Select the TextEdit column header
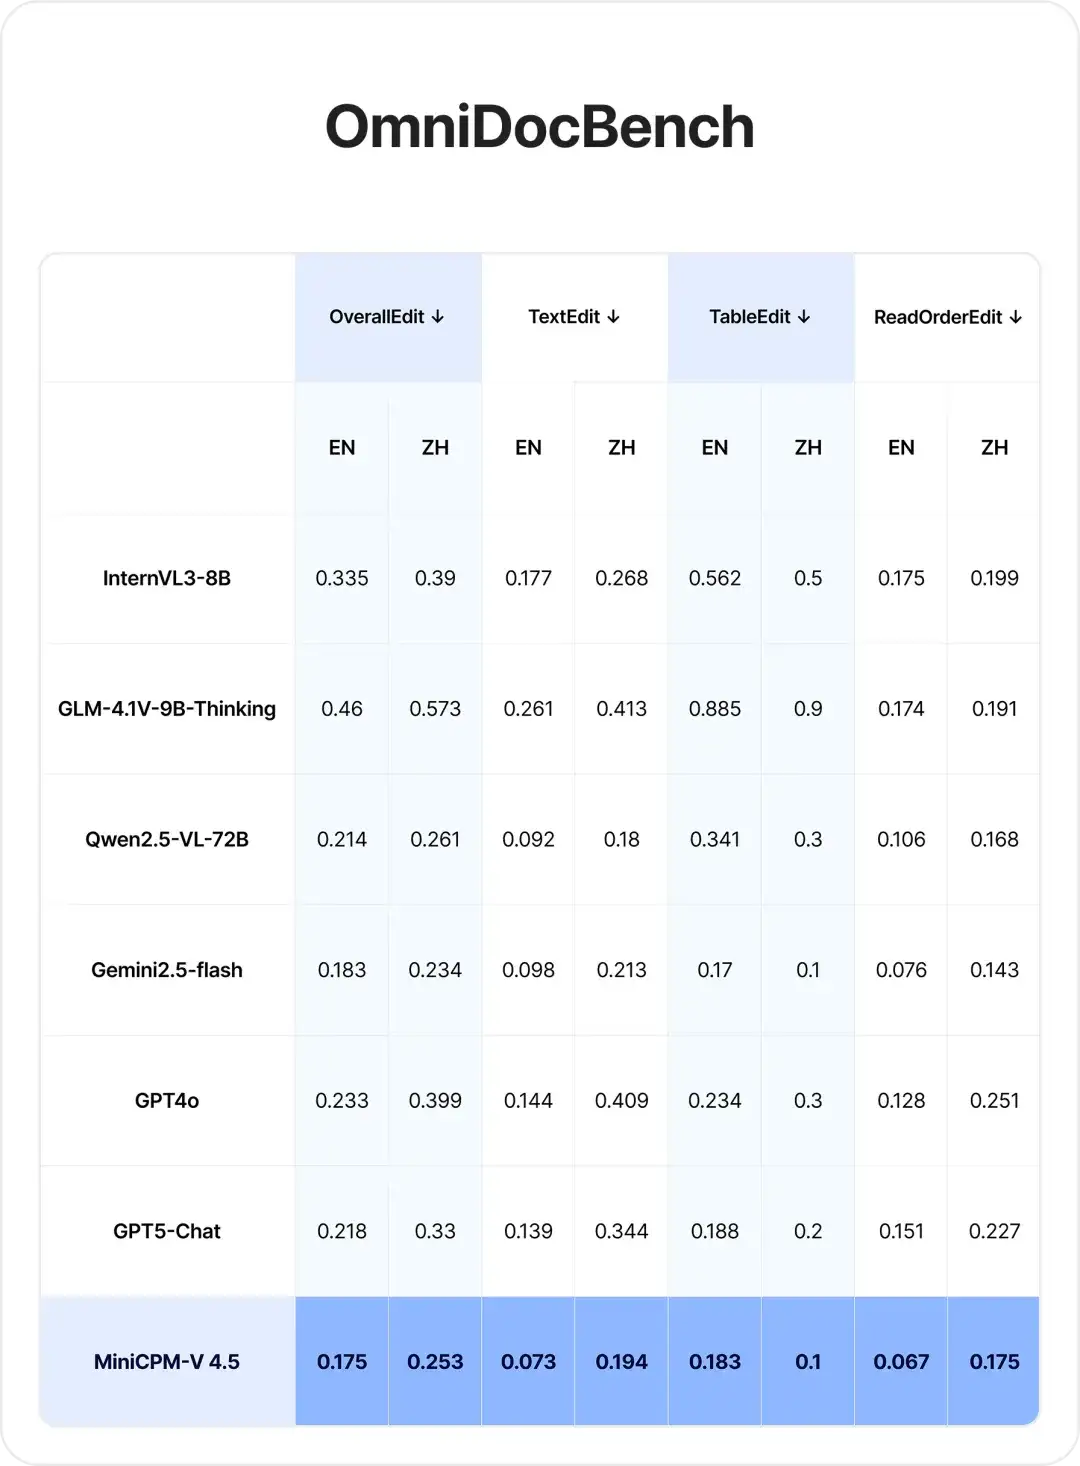Image resolution: width=1080 pixels, height=1466 pixels. click(x=575, y=317)
